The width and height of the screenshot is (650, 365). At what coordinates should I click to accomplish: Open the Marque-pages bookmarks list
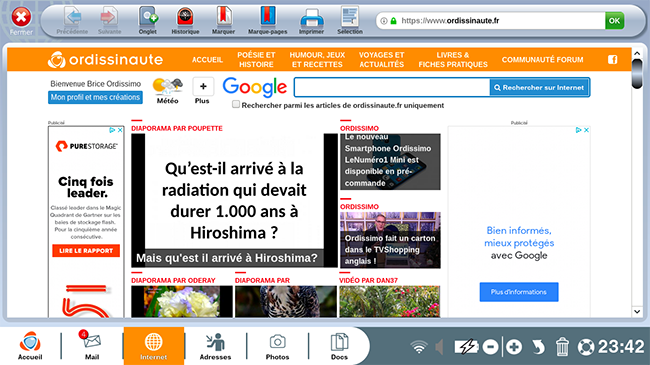point(267,20)
